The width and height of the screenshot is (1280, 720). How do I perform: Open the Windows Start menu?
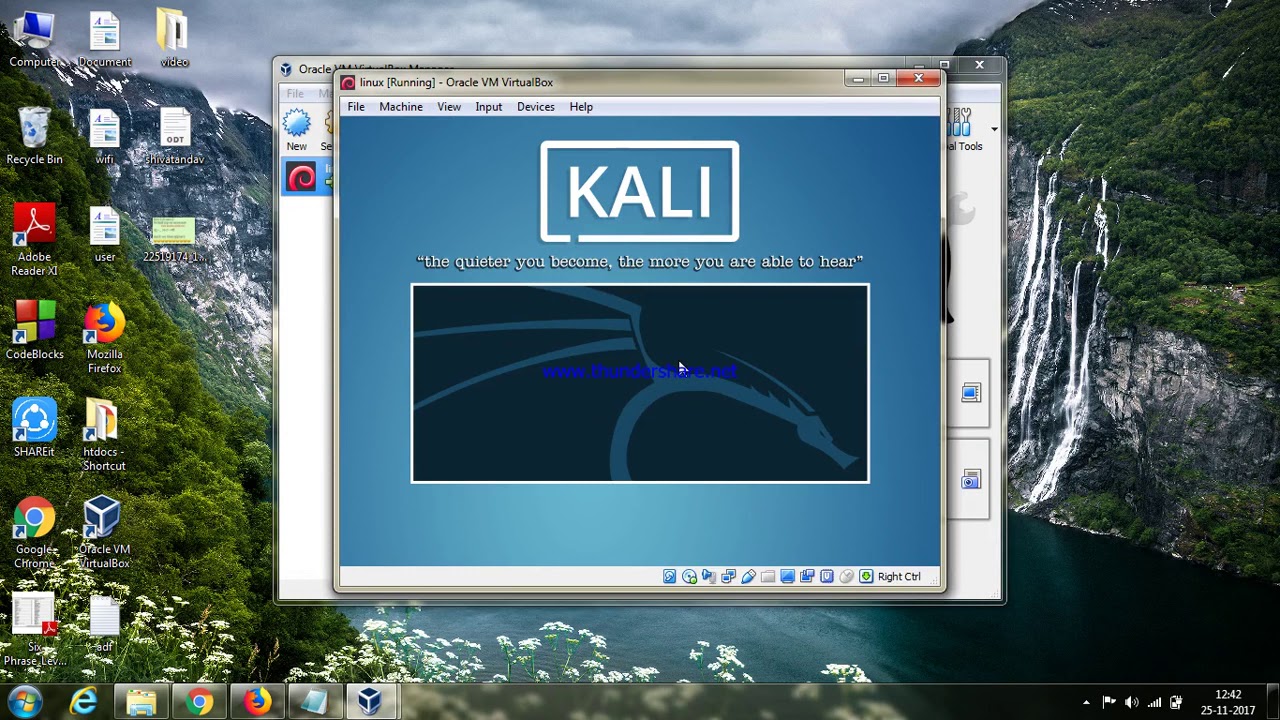tap(25, 702)
